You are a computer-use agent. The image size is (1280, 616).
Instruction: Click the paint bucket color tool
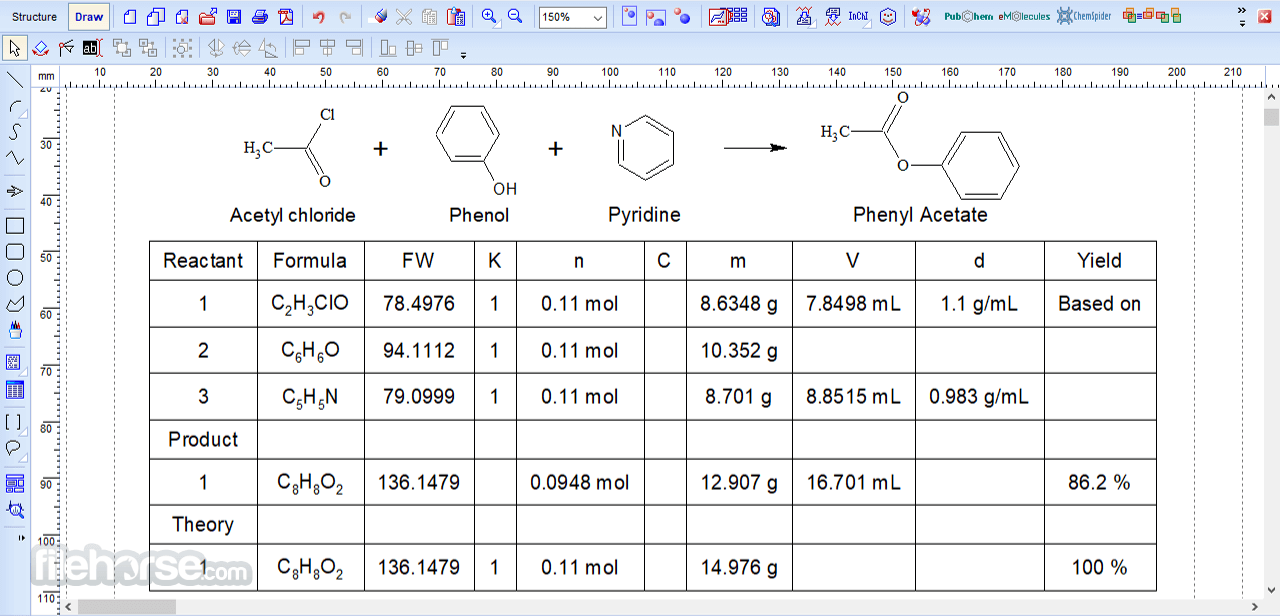click(x=15, y=329)
